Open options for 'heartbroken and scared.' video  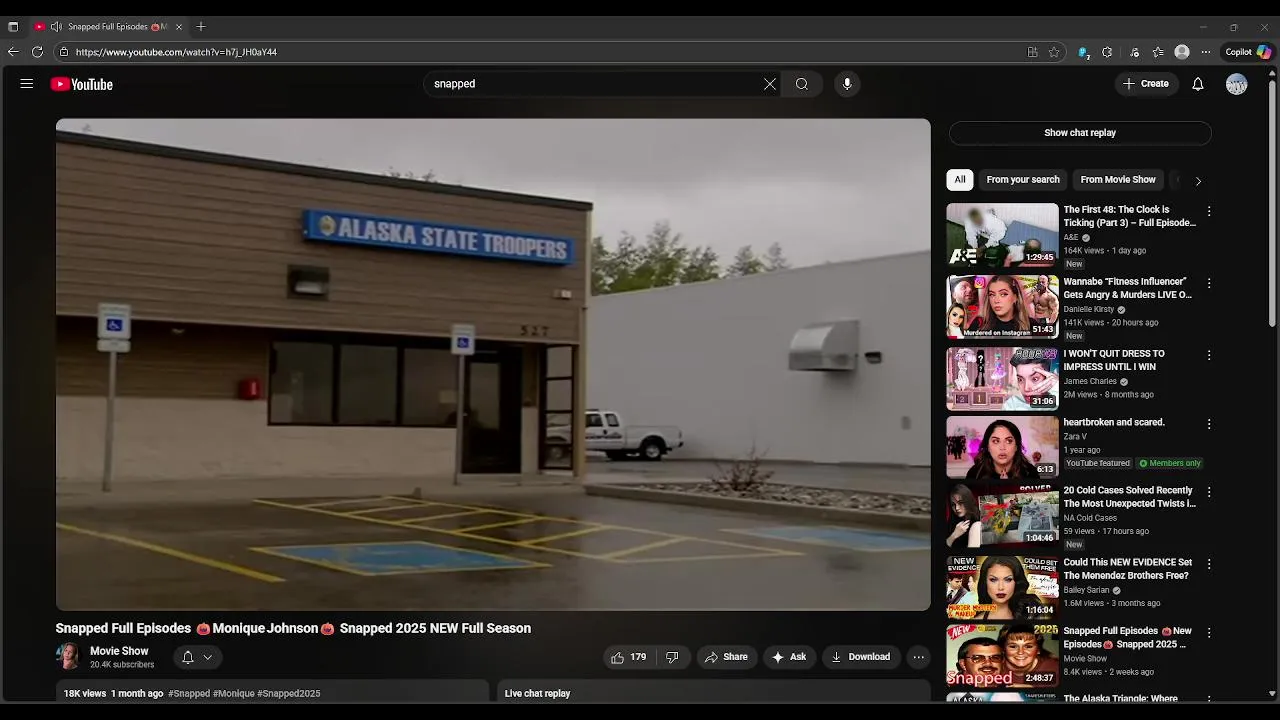coord(1209,424)
